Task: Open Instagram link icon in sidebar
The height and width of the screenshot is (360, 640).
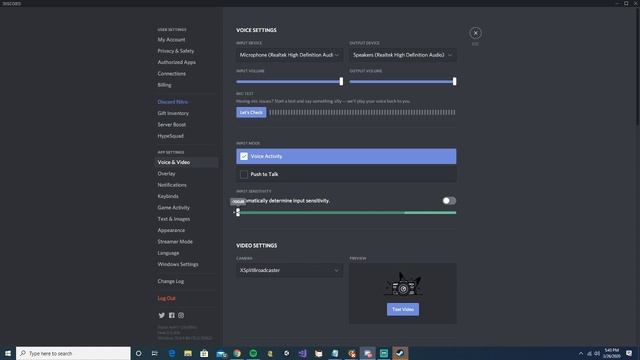Action: click(181, 316)
